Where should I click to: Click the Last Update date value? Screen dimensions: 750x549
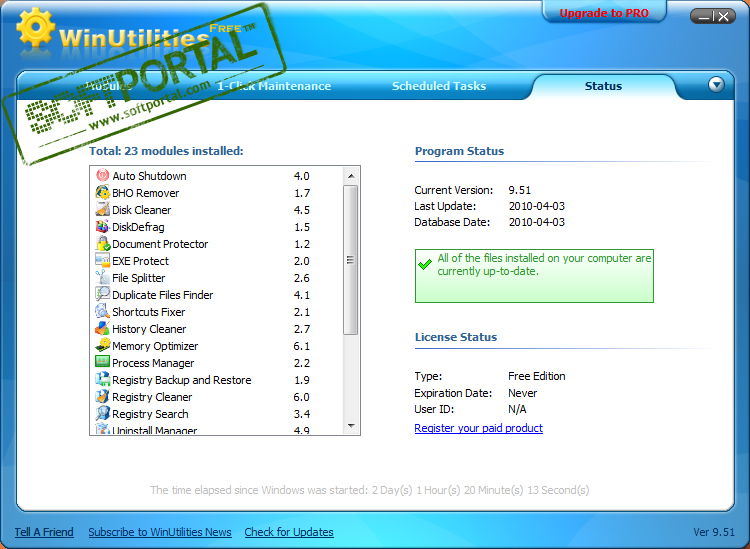click(537, 206)
